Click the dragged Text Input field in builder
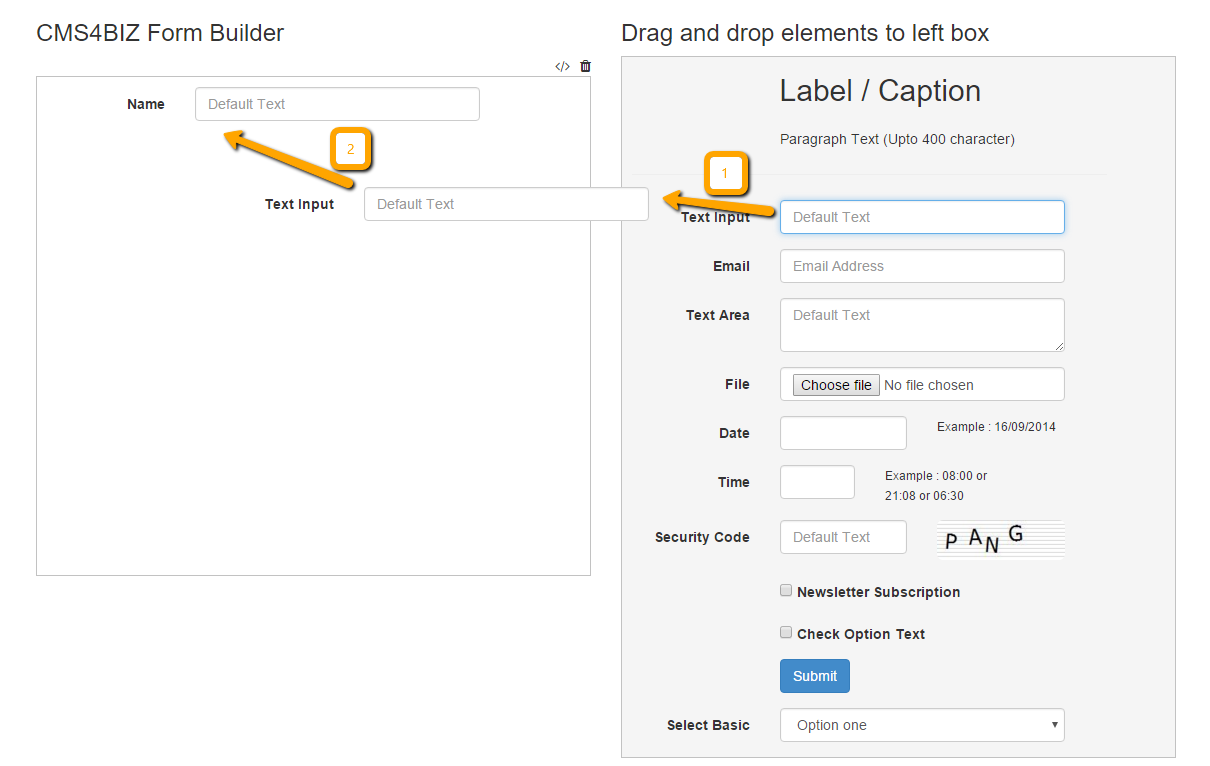This screenshot has width=1210, height=766. (x=506, y=204)
